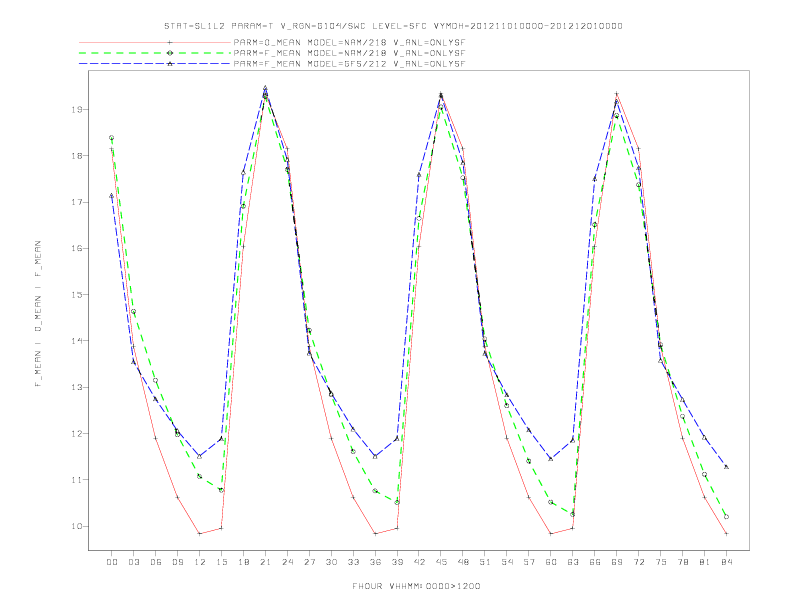Click x-axis forecast hour 18

[243, 562]
